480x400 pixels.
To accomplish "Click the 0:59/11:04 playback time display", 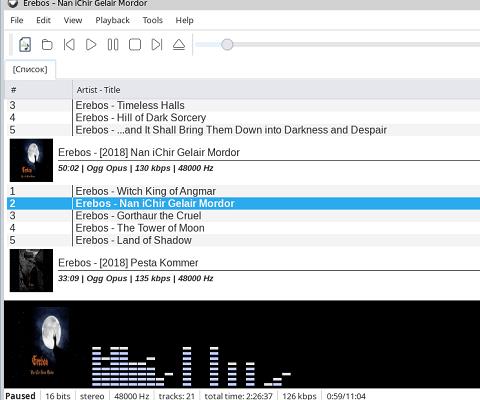I will (346, 396).
